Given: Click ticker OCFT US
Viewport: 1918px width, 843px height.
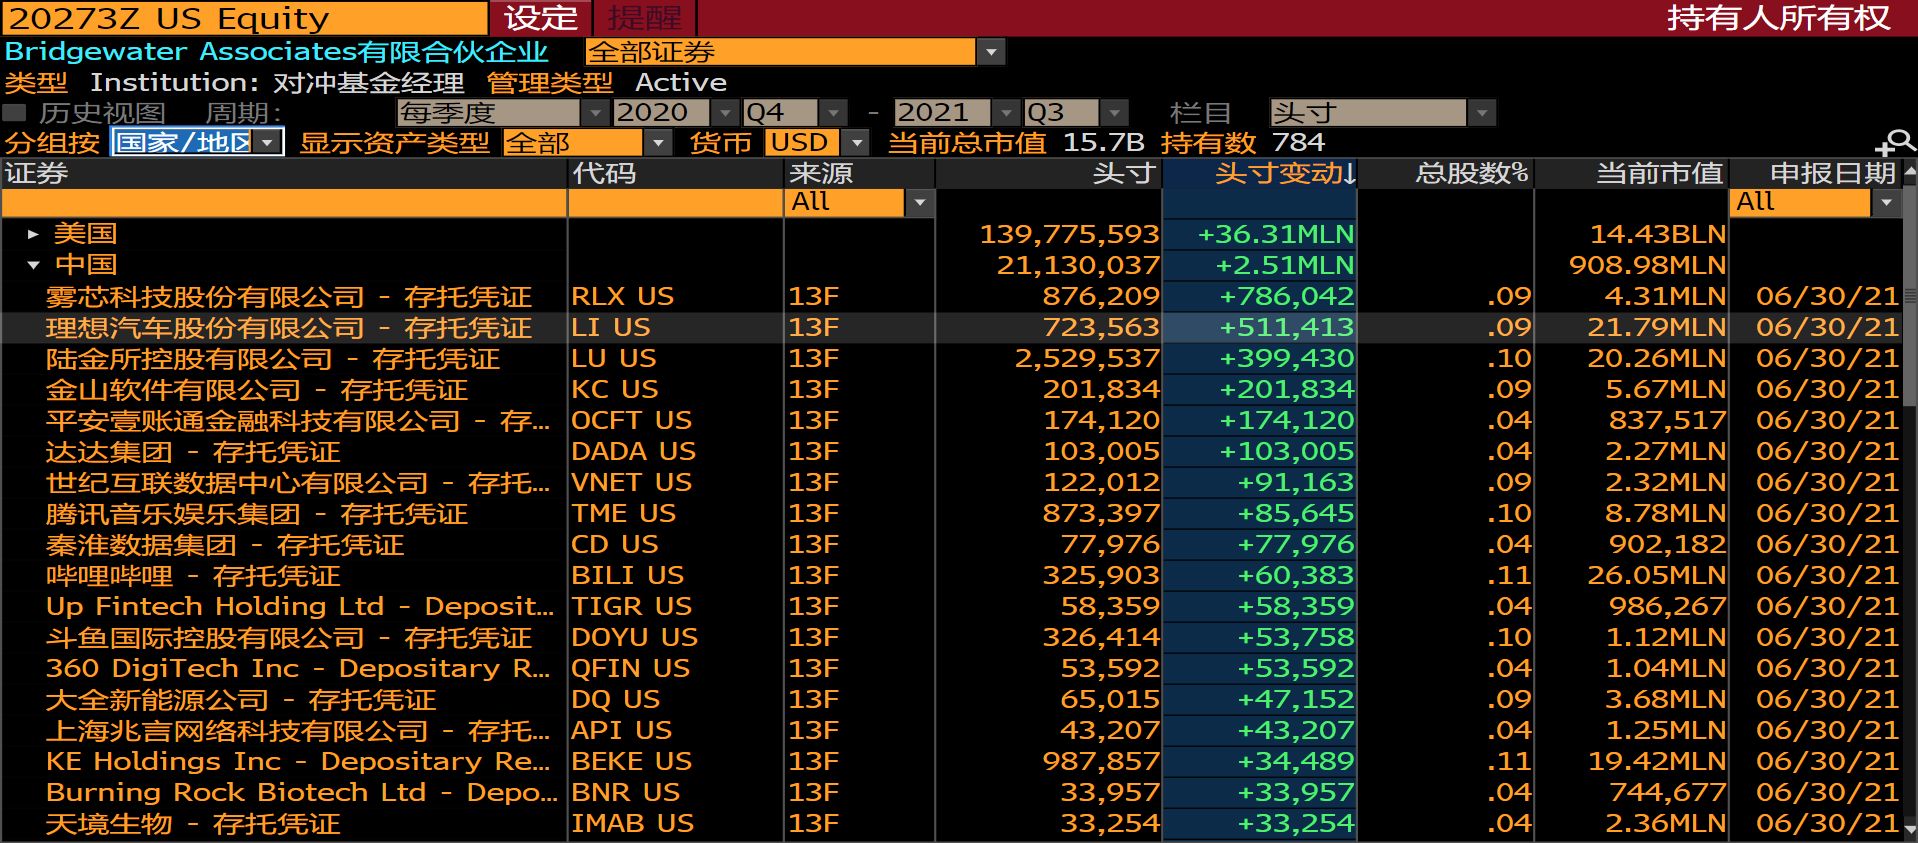Looking at the screenshot, I should click(631, 420).
